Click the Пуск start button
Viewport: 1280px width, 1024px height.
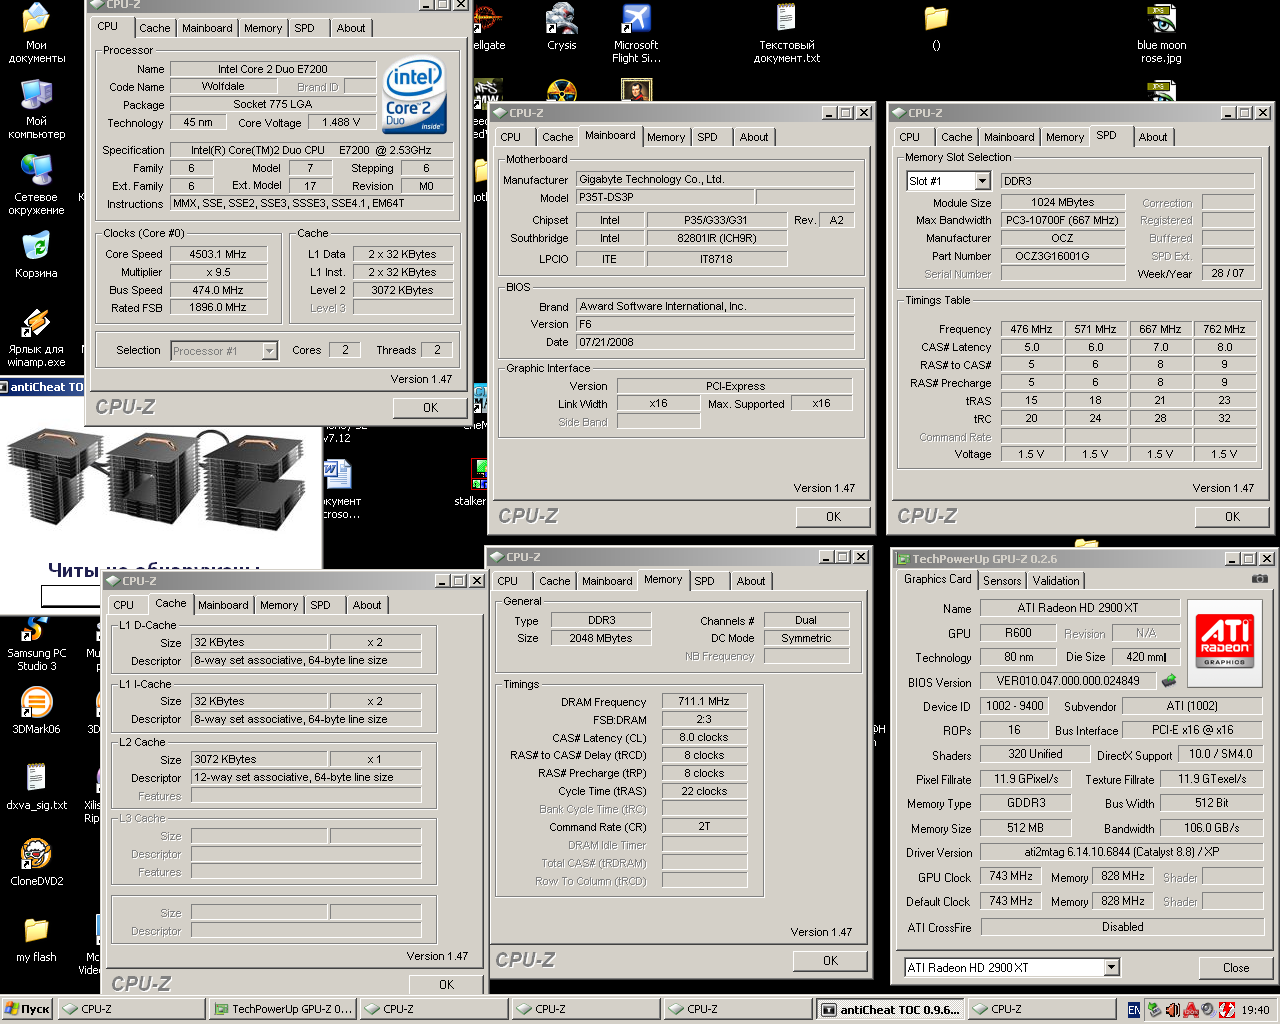point(28,1009)
